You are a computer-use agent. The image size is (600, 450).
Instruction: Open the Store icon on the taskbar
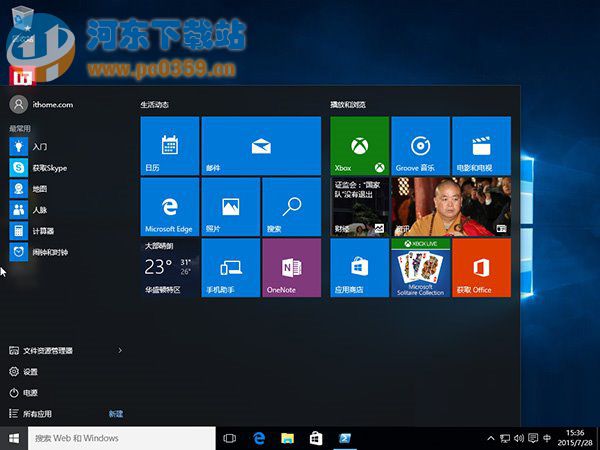point(316,438)
